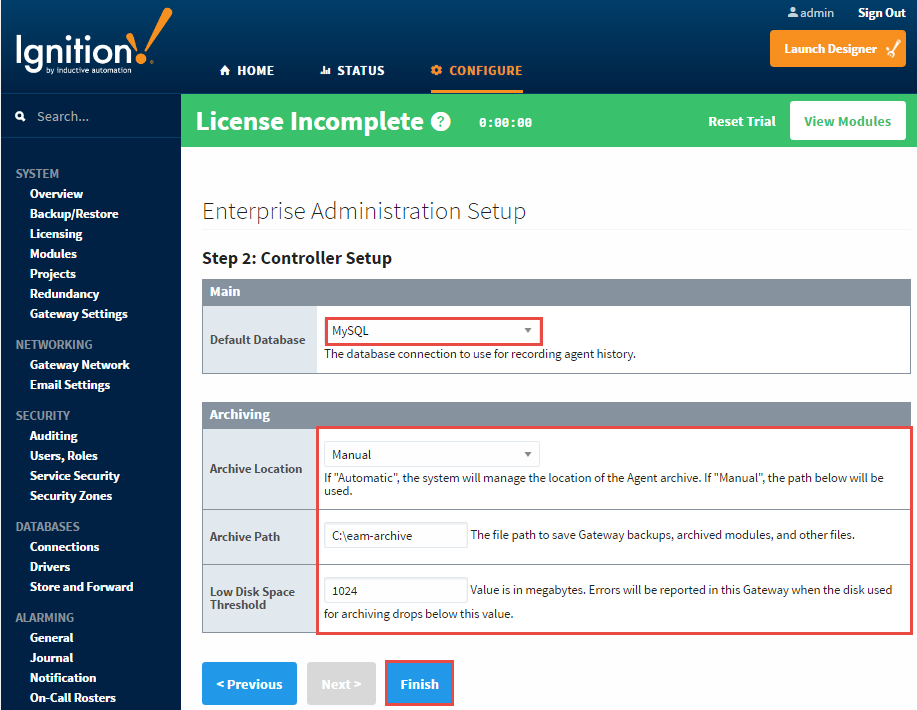The width and height of the screenshot is (917, 710).
Task: Open Service Security page
Action: 74,475
